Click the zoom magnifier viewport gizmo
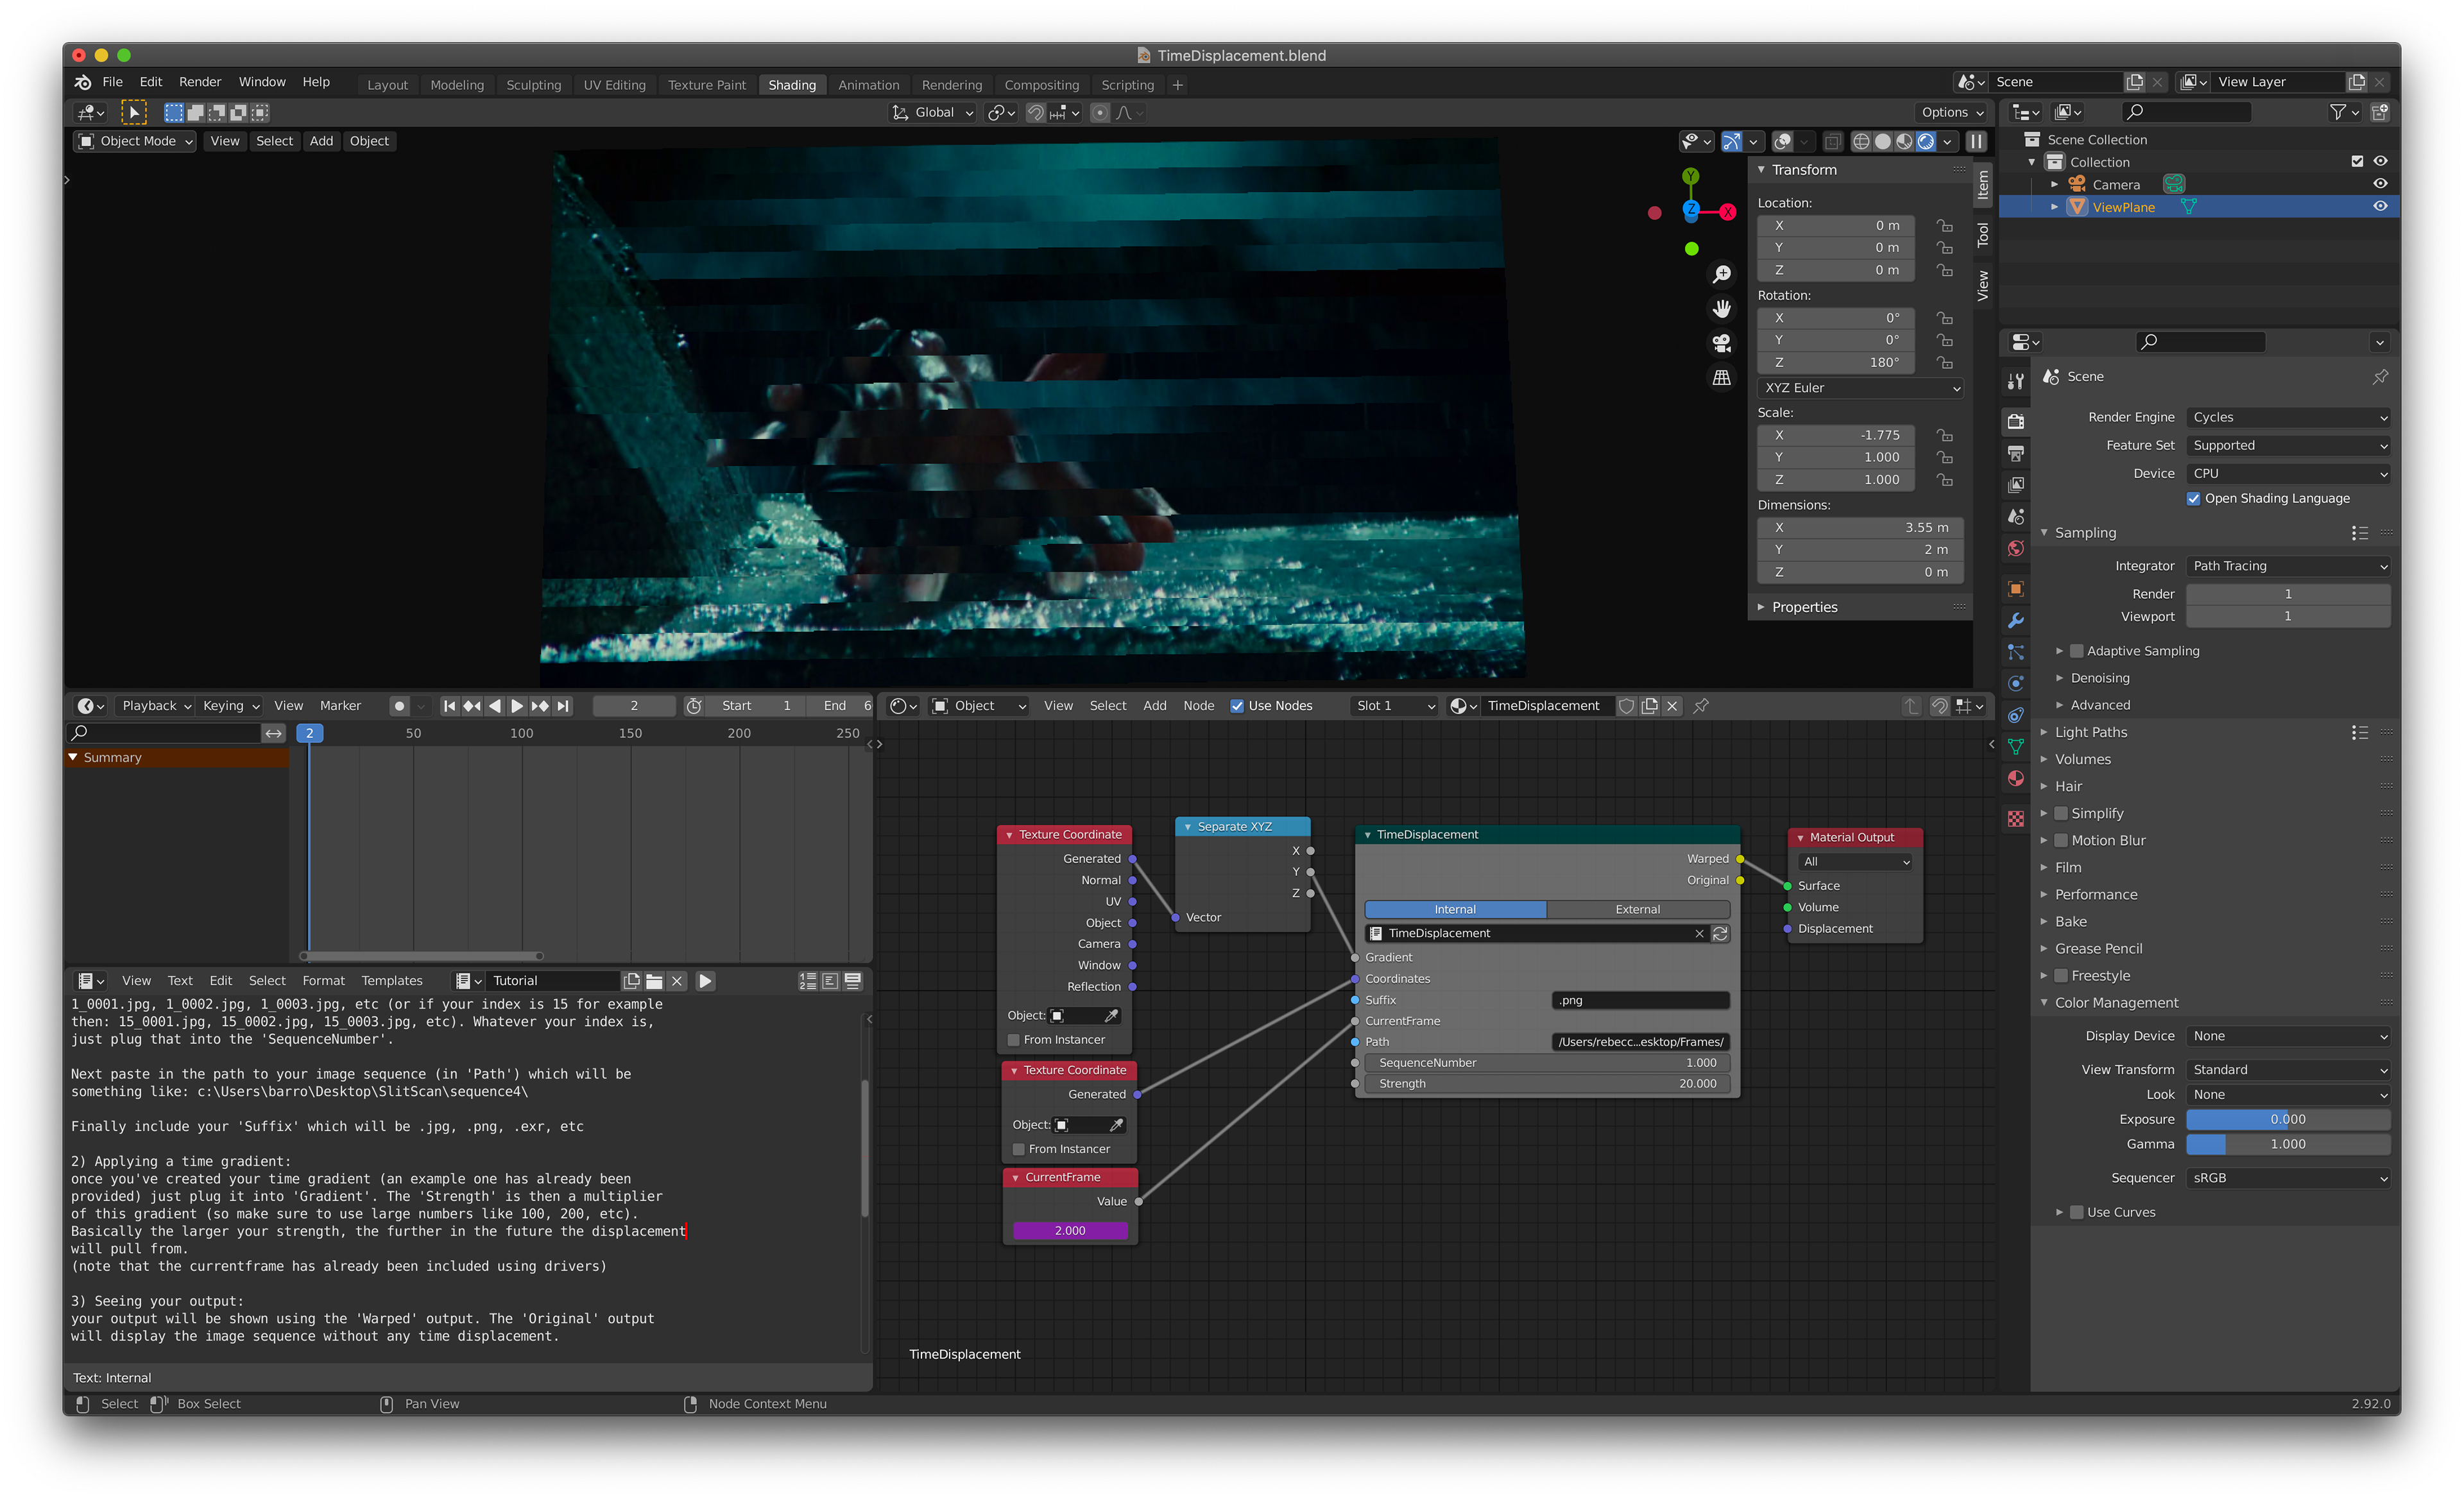Screen dimensions: 2464x1499 tap(1721, 274)
